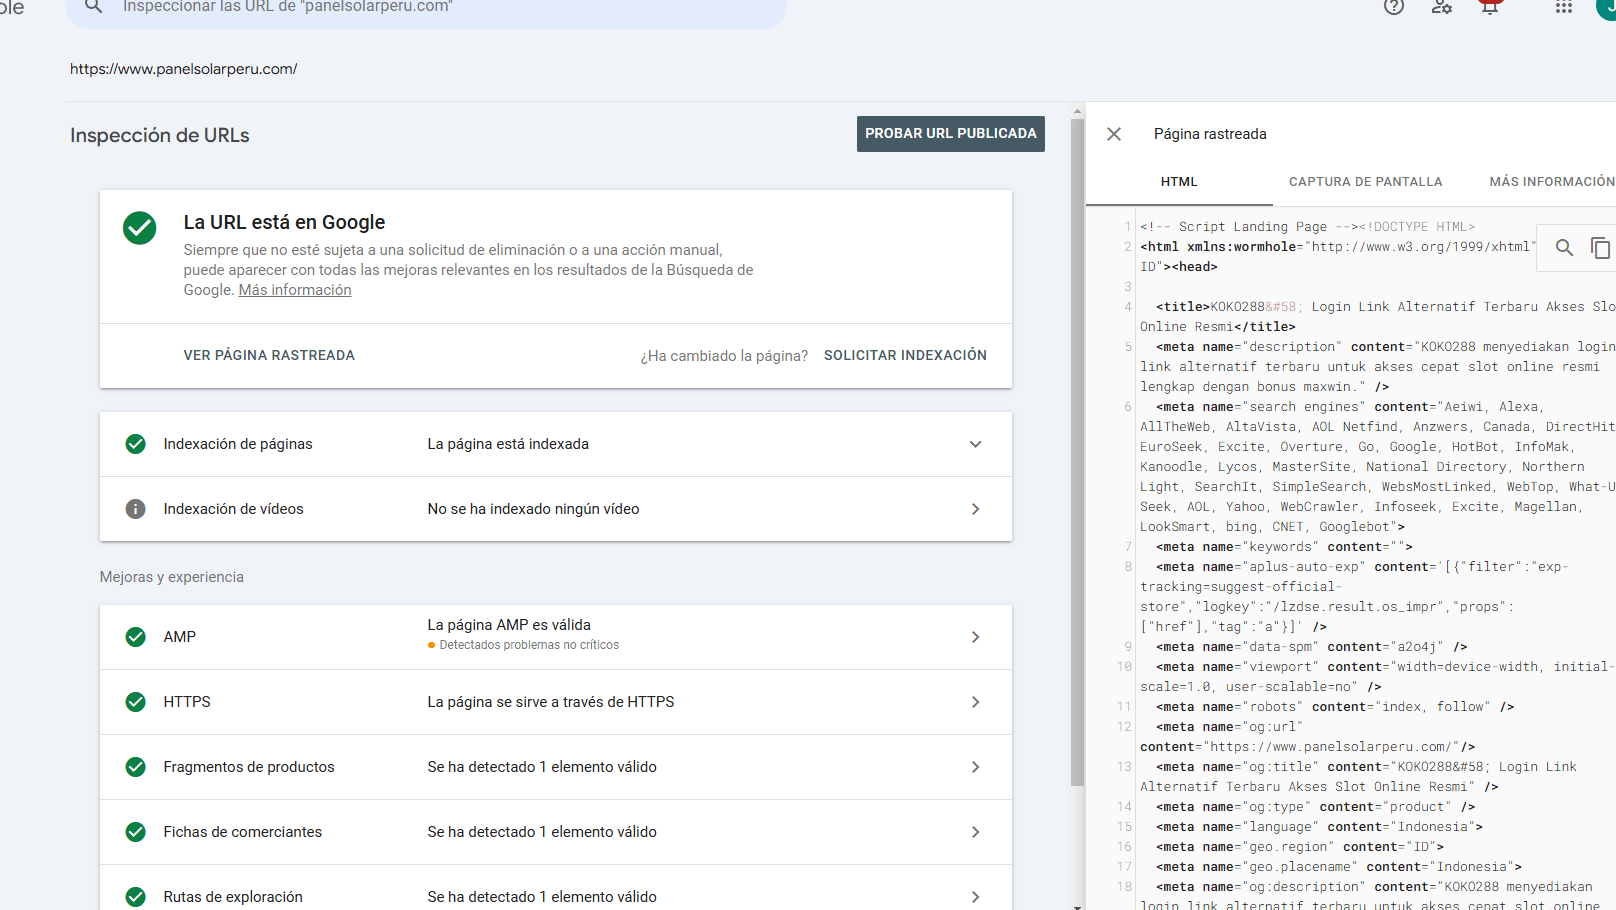Click the main panel vertical scrollbar
1616x910 pixels.
(x=1077, y=450)
